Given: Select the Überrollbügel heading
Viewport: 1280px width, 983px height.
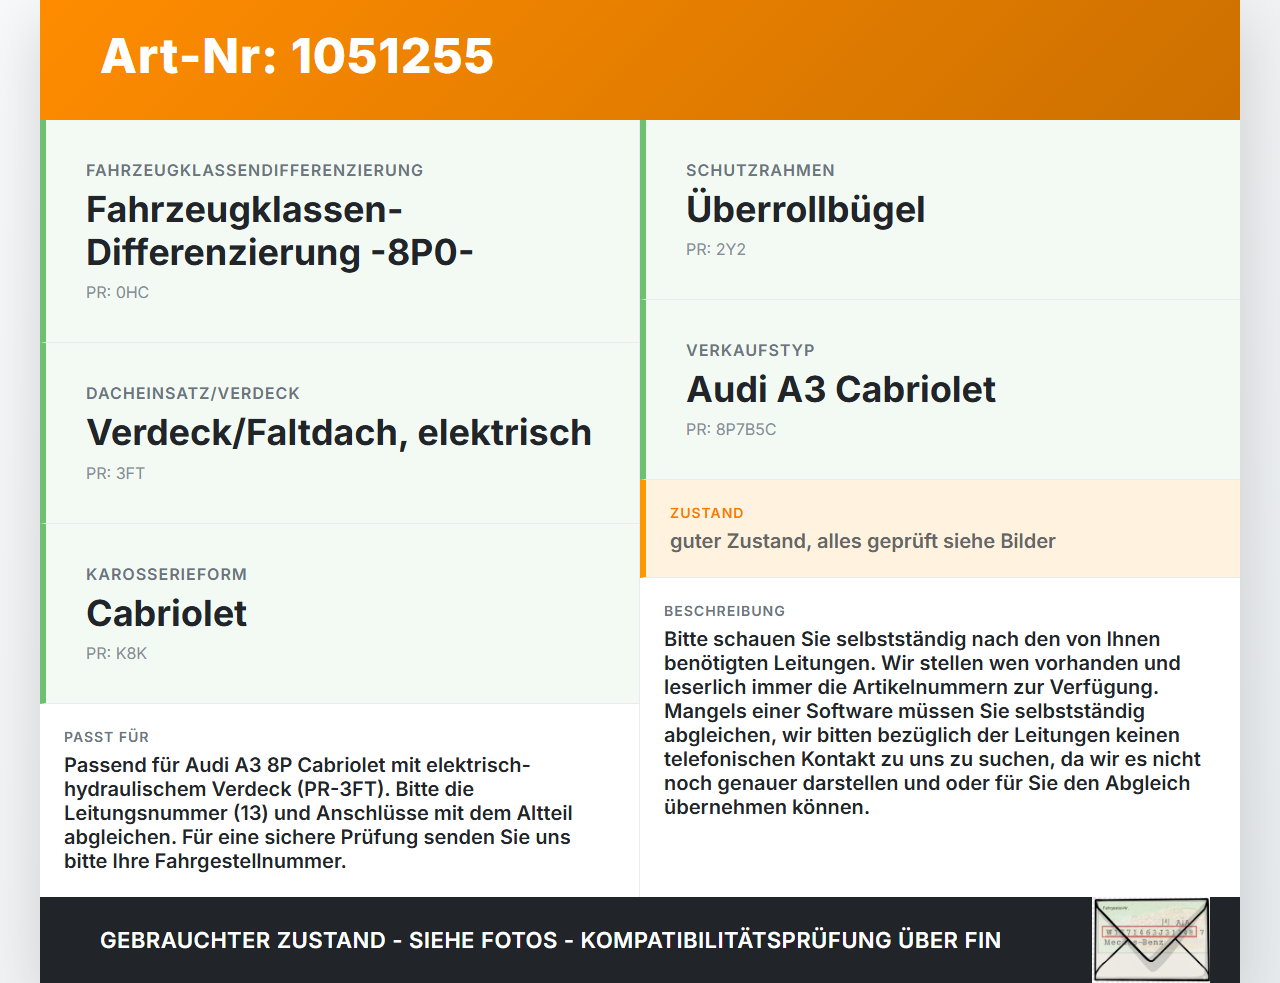Looking at the screenshot, I should click(x=805, y=210).
